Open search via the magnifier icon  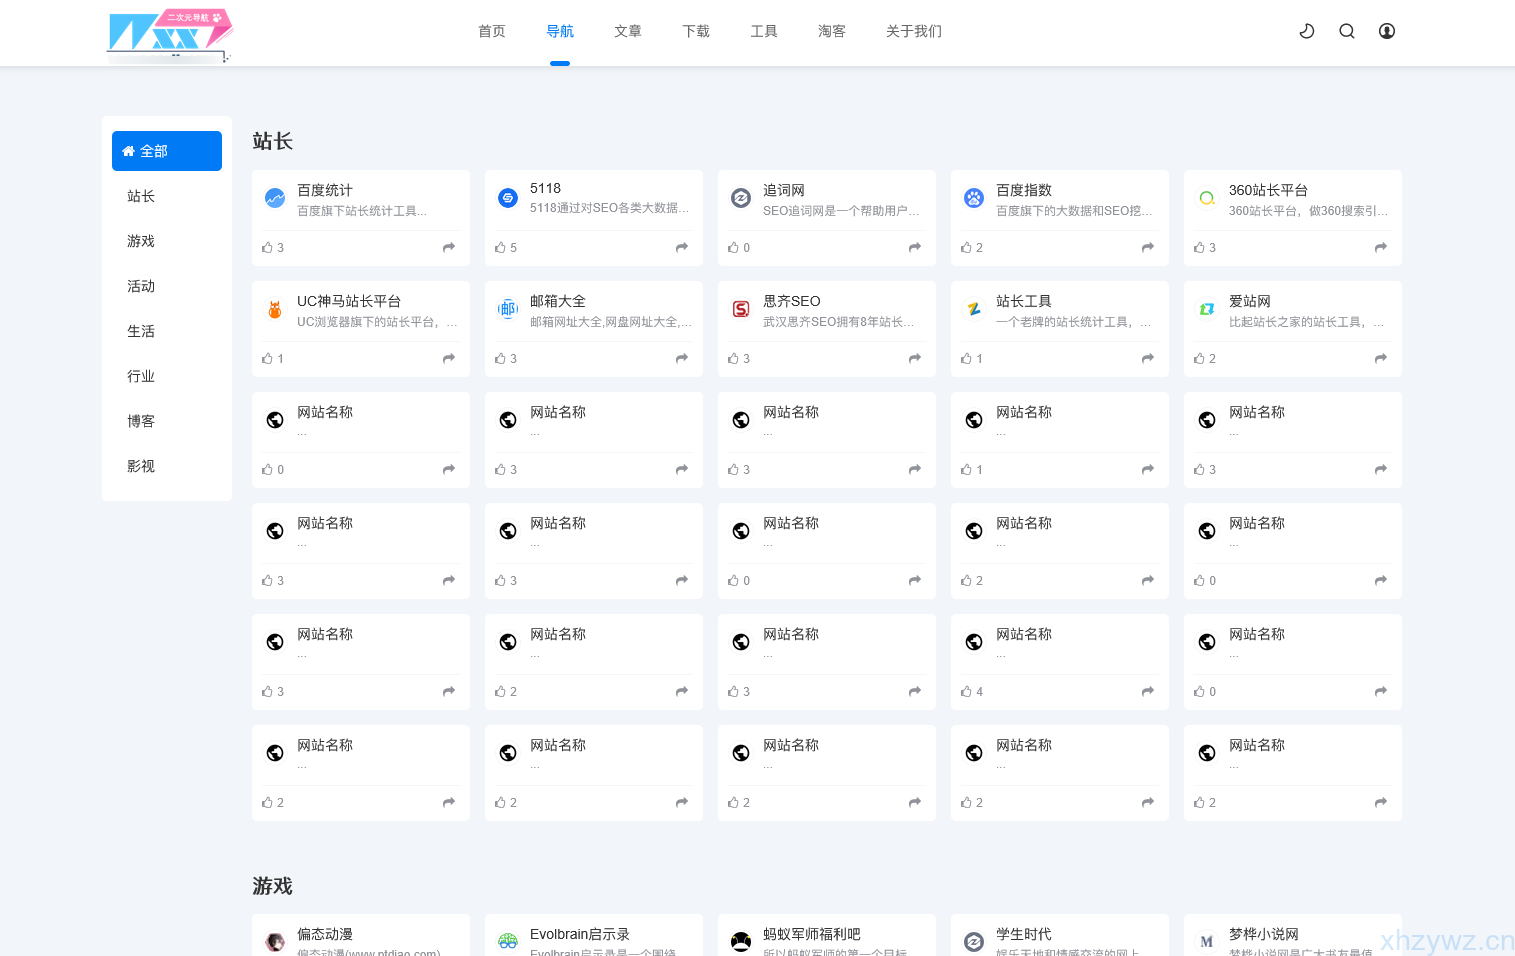click(1347, 31)
